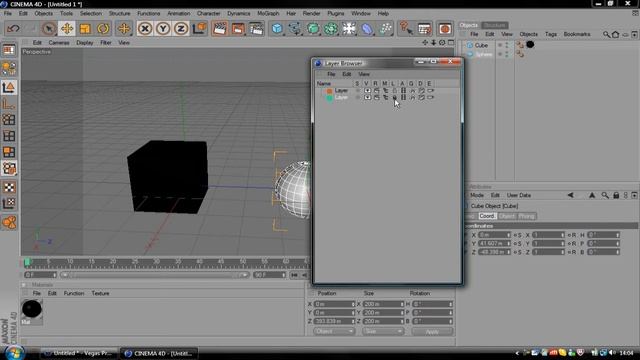This screenshot has width=640, height=360.
Task: Toggle the X axis lock
Action: click(144, 29)
